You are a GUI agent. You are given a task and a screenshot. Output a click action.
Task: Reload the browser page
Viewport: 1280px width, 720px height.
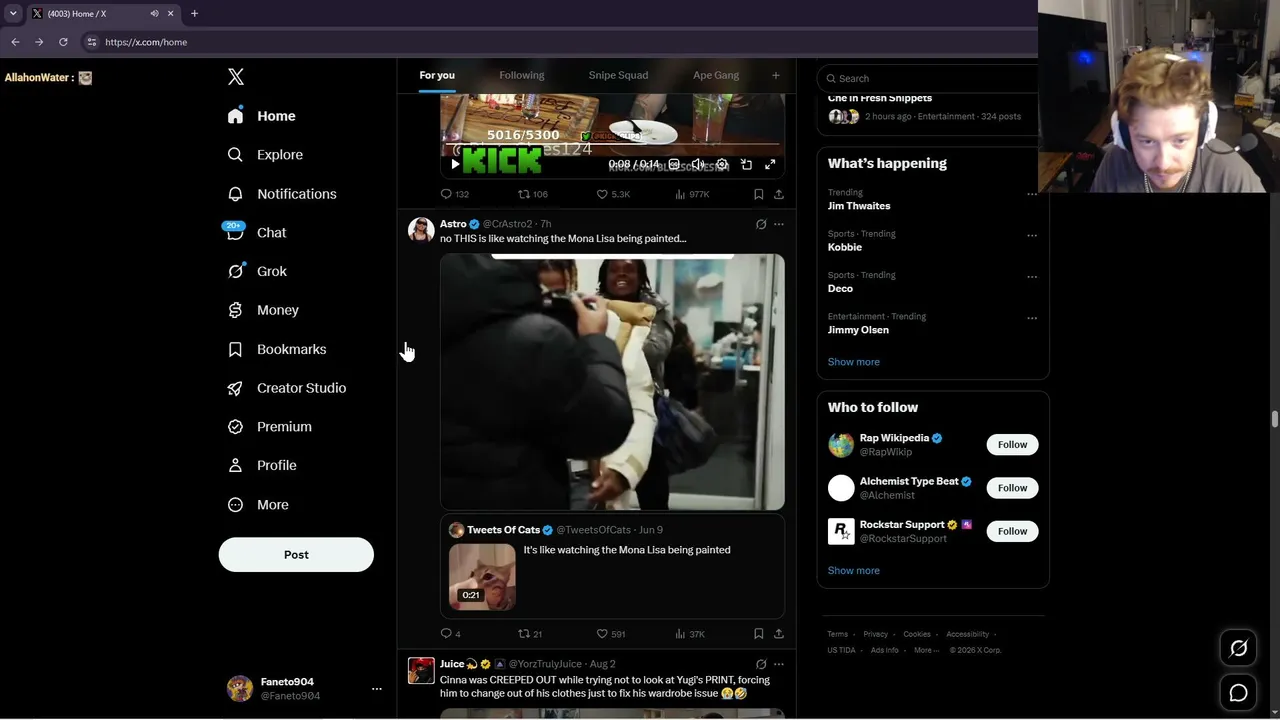click(63, 42)
